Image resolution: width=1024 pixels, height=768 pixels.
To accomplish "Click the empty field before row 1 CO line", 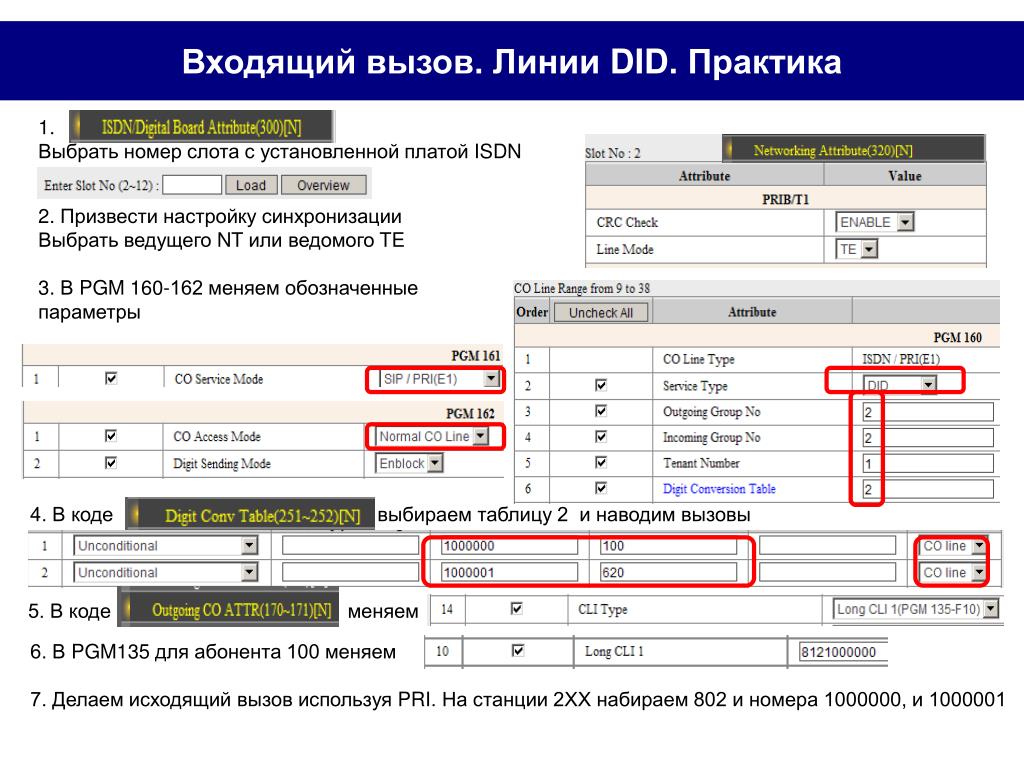I will coord(827,546).
